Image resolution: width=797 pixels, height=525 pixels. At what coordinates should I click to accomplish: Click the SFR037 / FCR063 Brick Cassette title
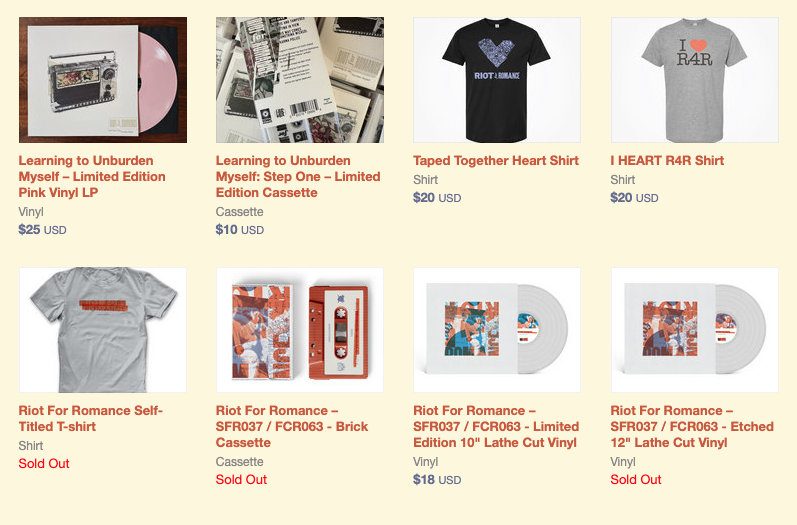(x=292, y=426)
